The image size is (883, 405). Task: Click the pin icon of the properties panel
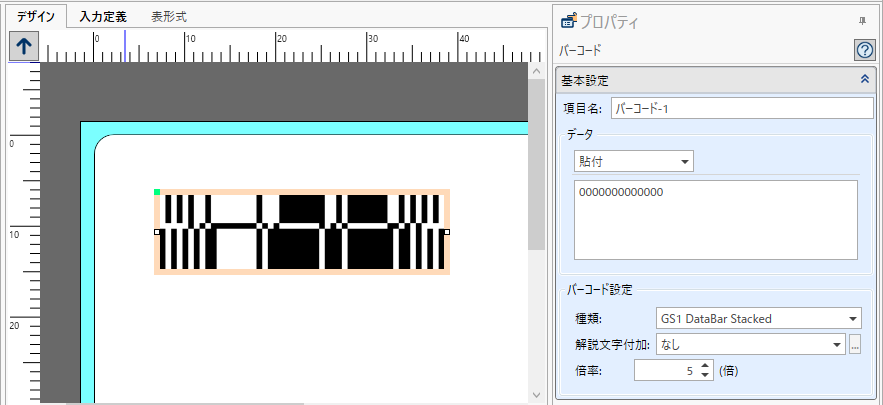click(862, 21)
